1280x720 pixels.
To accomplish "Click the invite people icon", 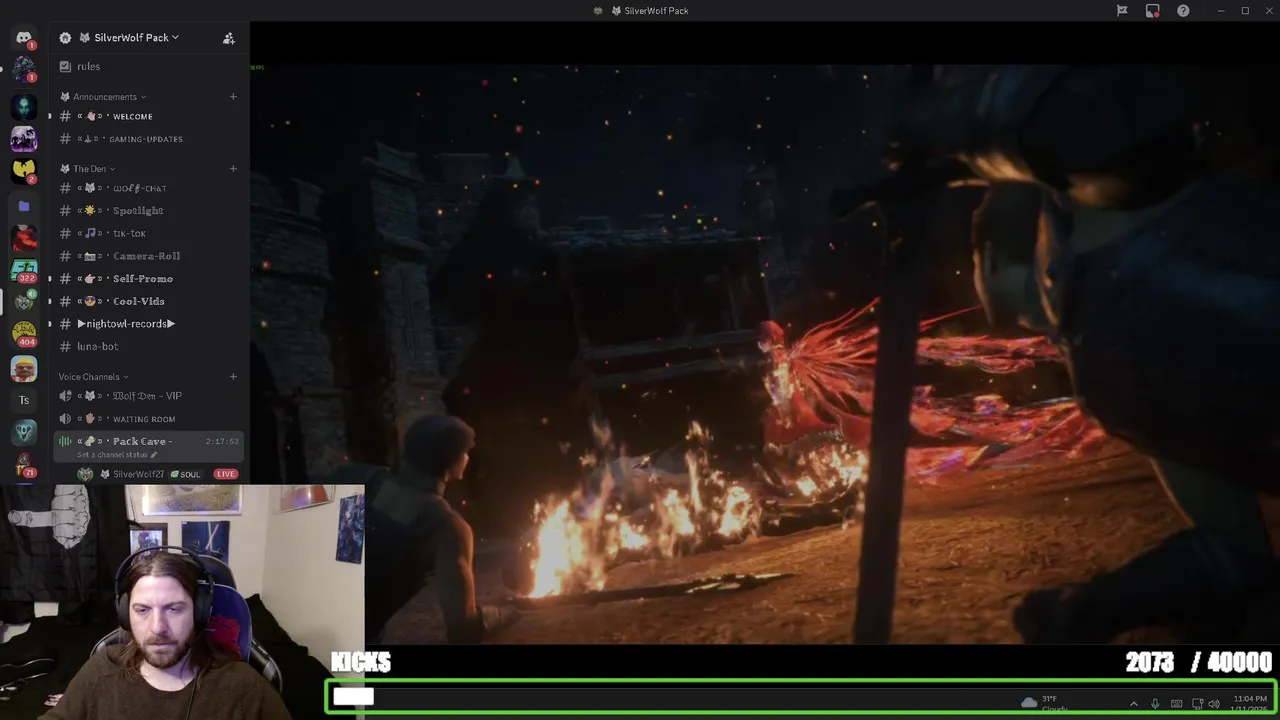I will pos(229,38).
